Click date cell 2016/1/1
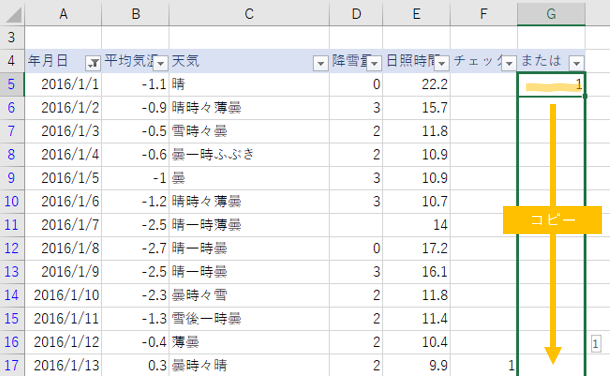The image size is (610, 376). (x=63, y=84)
